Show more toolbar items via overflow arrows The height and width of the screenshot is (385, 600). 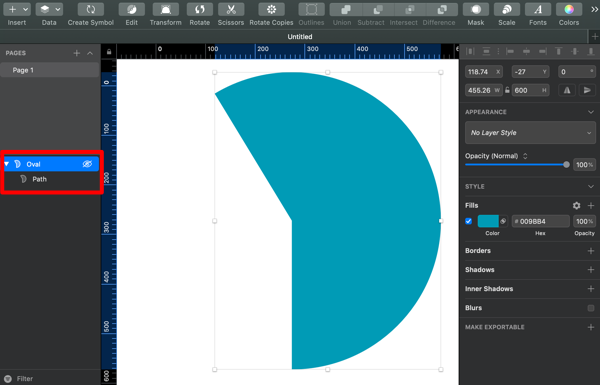point(594,10)
